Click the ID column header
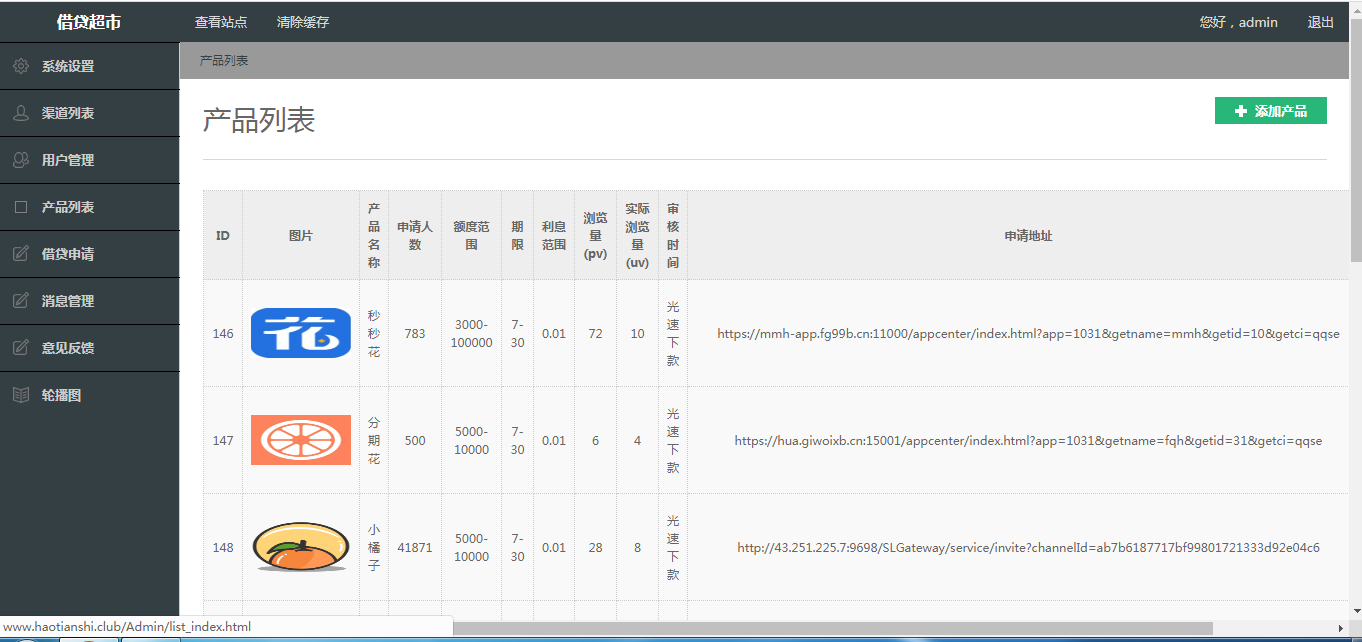The height and width of the screenshot is (642, 1362). (223, 236)
